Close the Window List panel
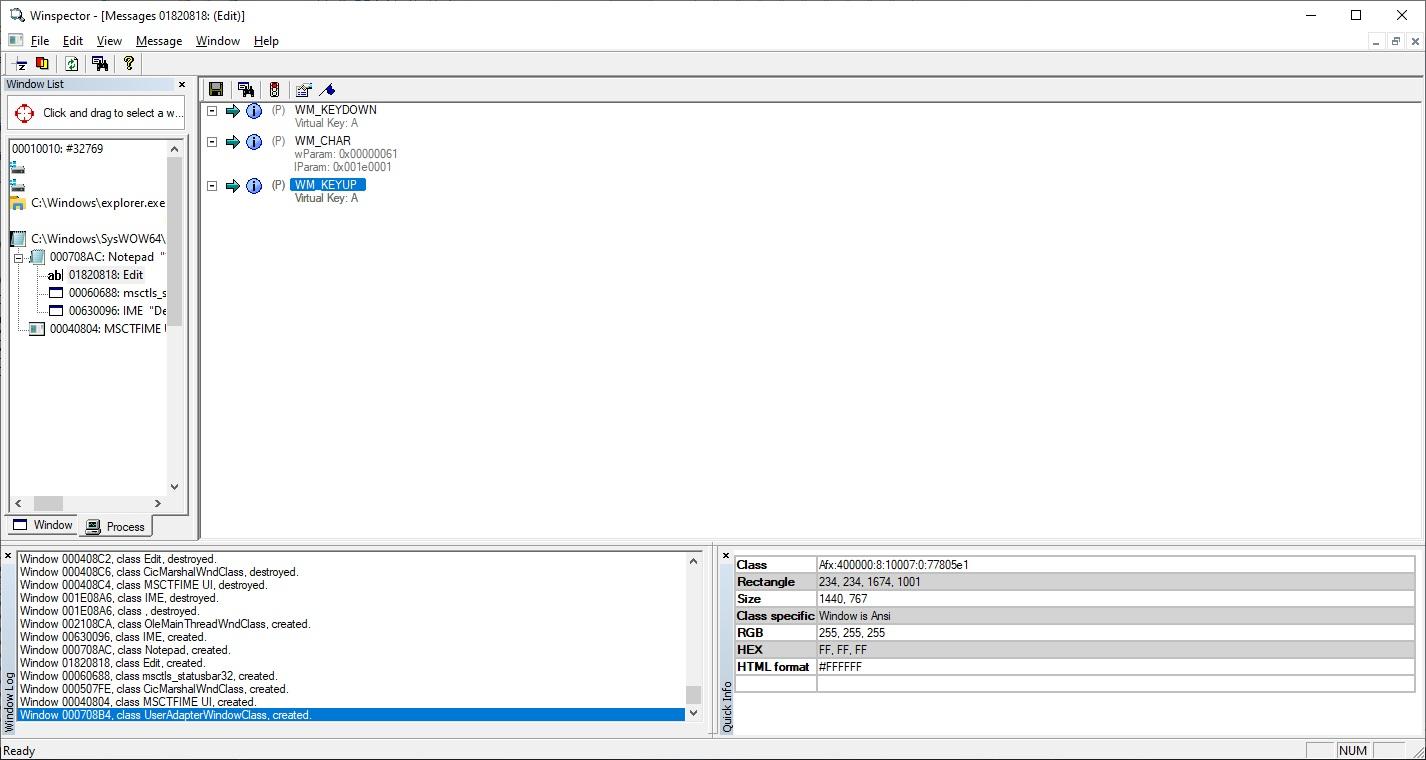The height and width of the screenshot is (760, 1426). point(182,85)
